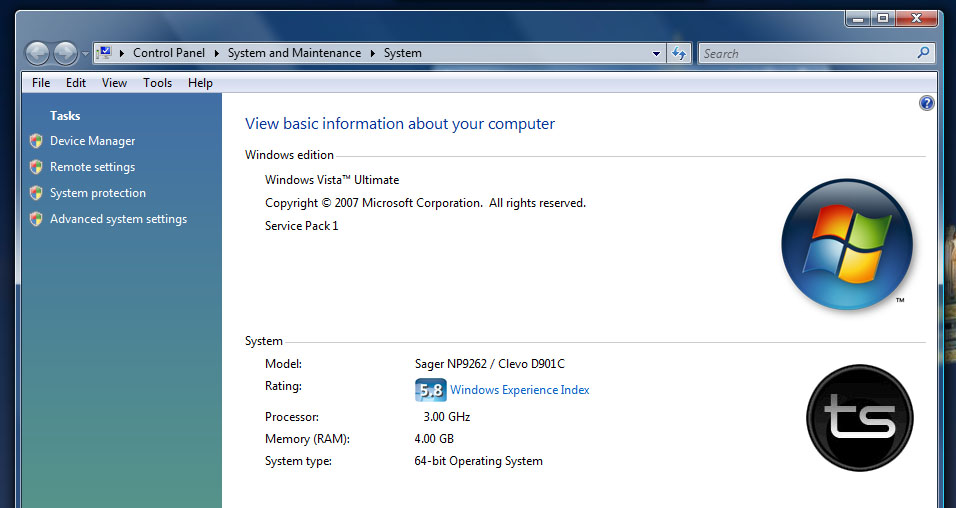Open the View menu
The width and height of the screenshot is (956, 508).
tap(114, 83)
